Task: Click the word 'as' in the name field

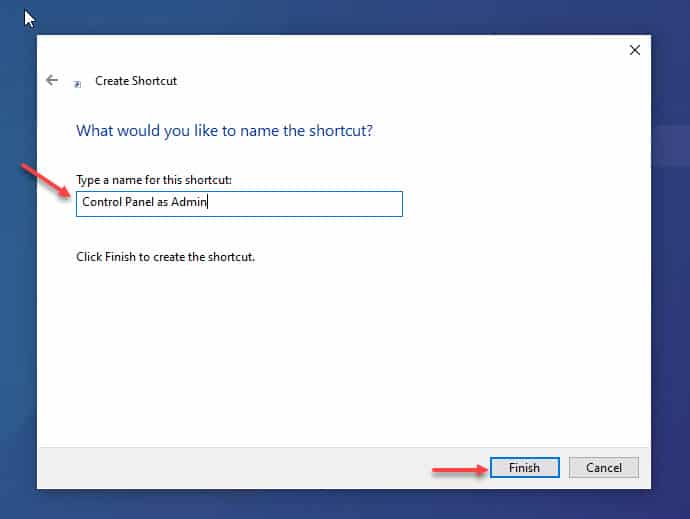Action: [162, 202]
